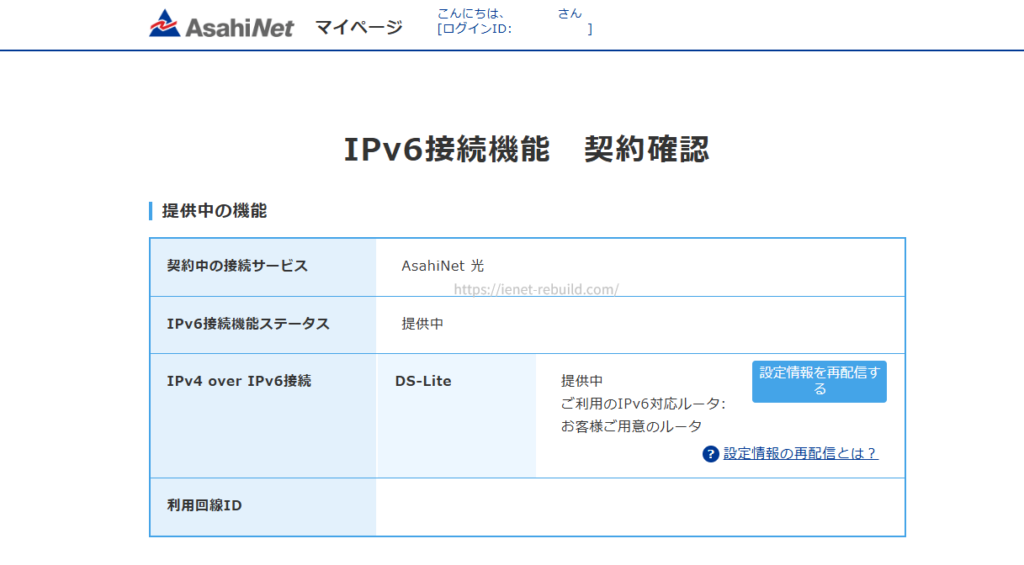Click the IPv6接続機能ステータス row label
The image size is (1024, 565).
coord(248,324)
